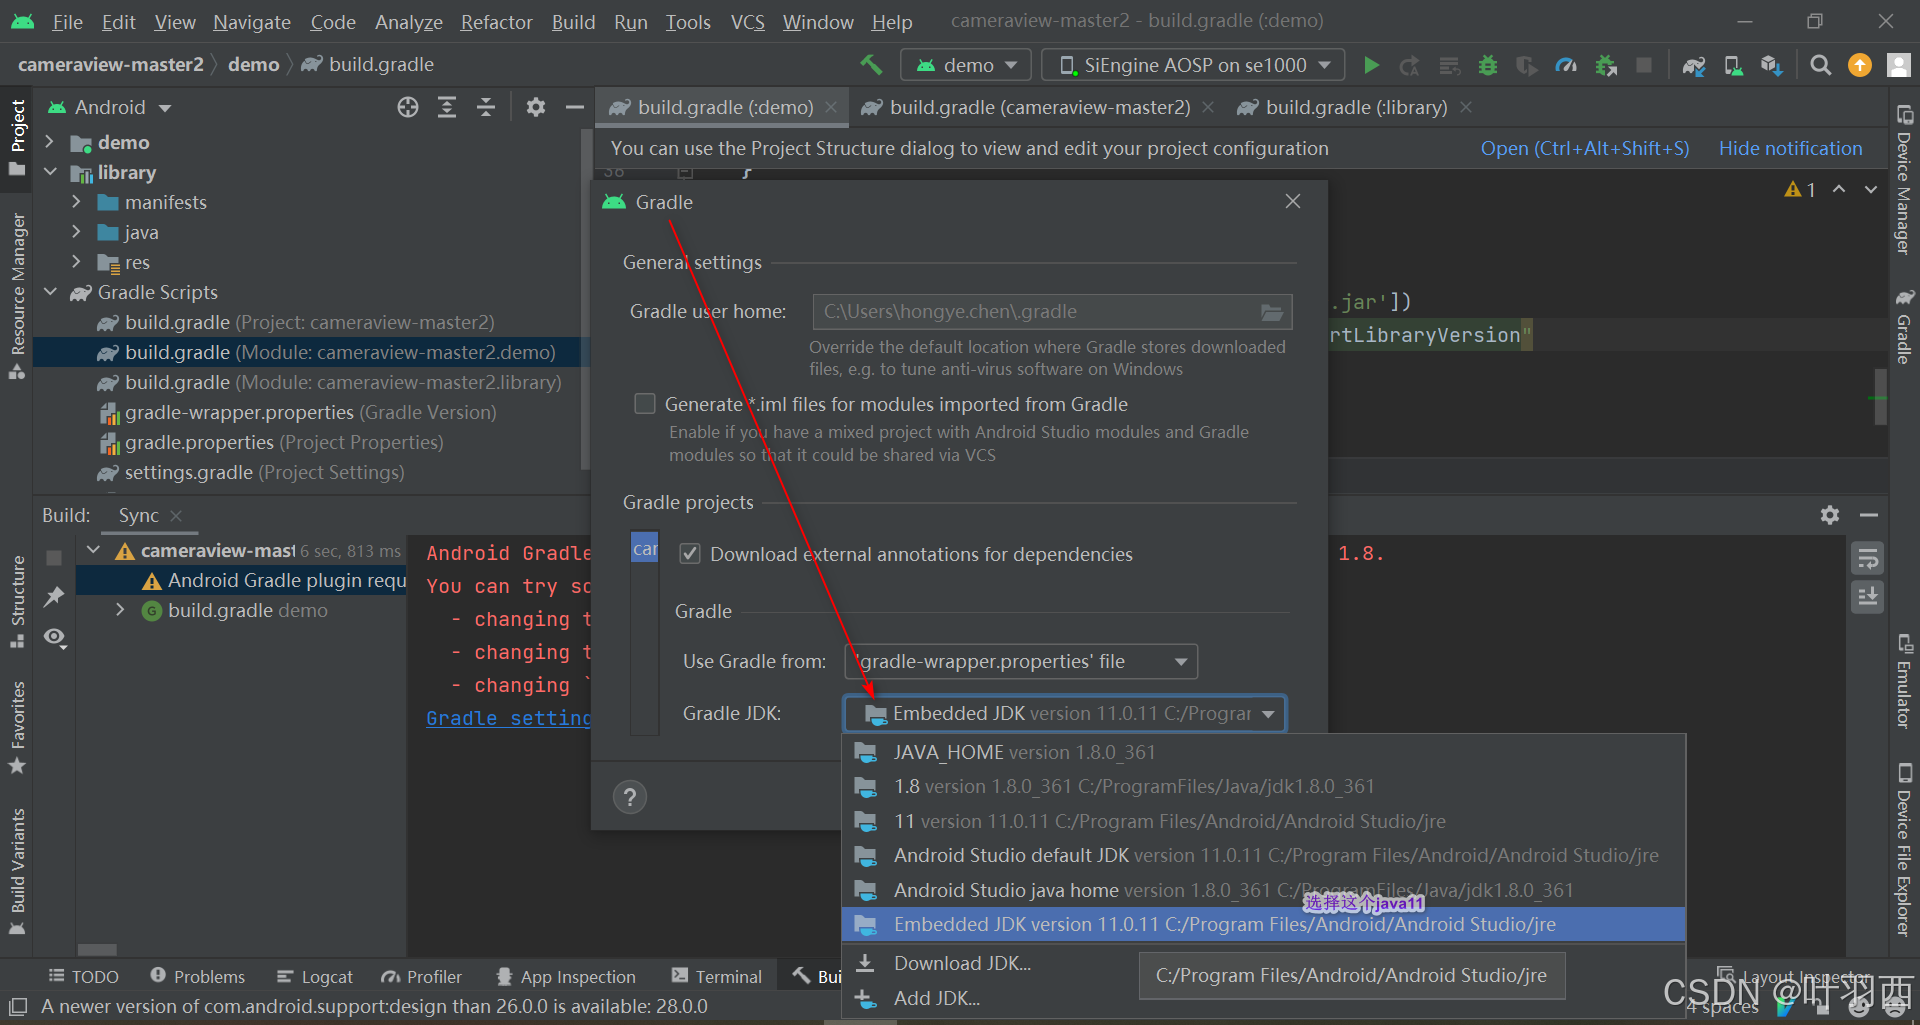Open the Android project view dropdown
The width and height of the screenshot is (1920, 1025).
coord(110,107)
